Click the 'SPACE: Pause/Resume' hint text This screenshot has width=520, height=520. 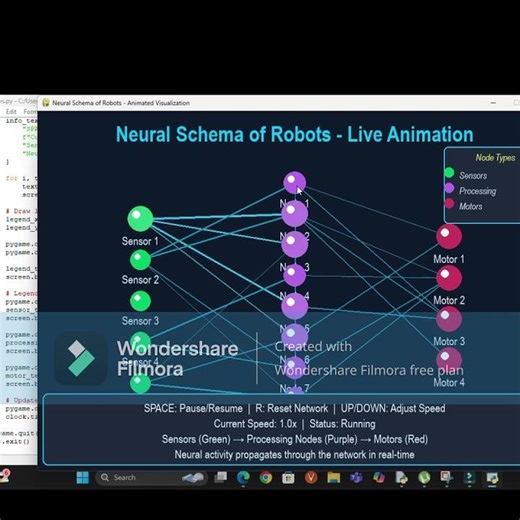193,408
